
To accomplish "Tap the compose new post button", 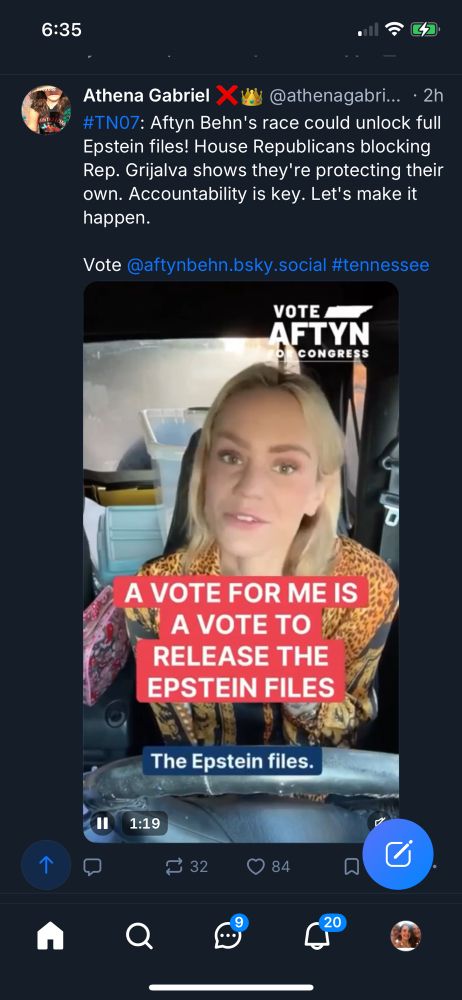I will pyautogui.click(x=398, y=854).
